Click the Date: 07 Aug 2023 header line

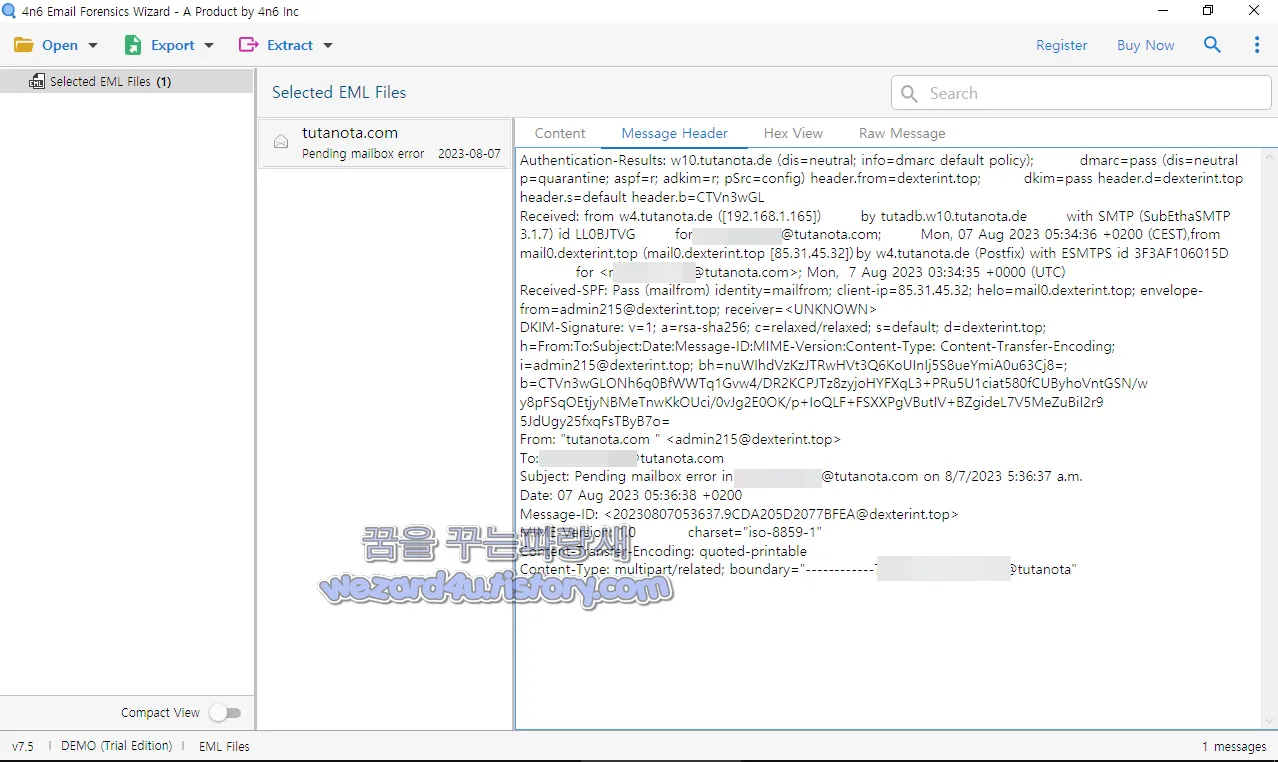coord(631,495)
